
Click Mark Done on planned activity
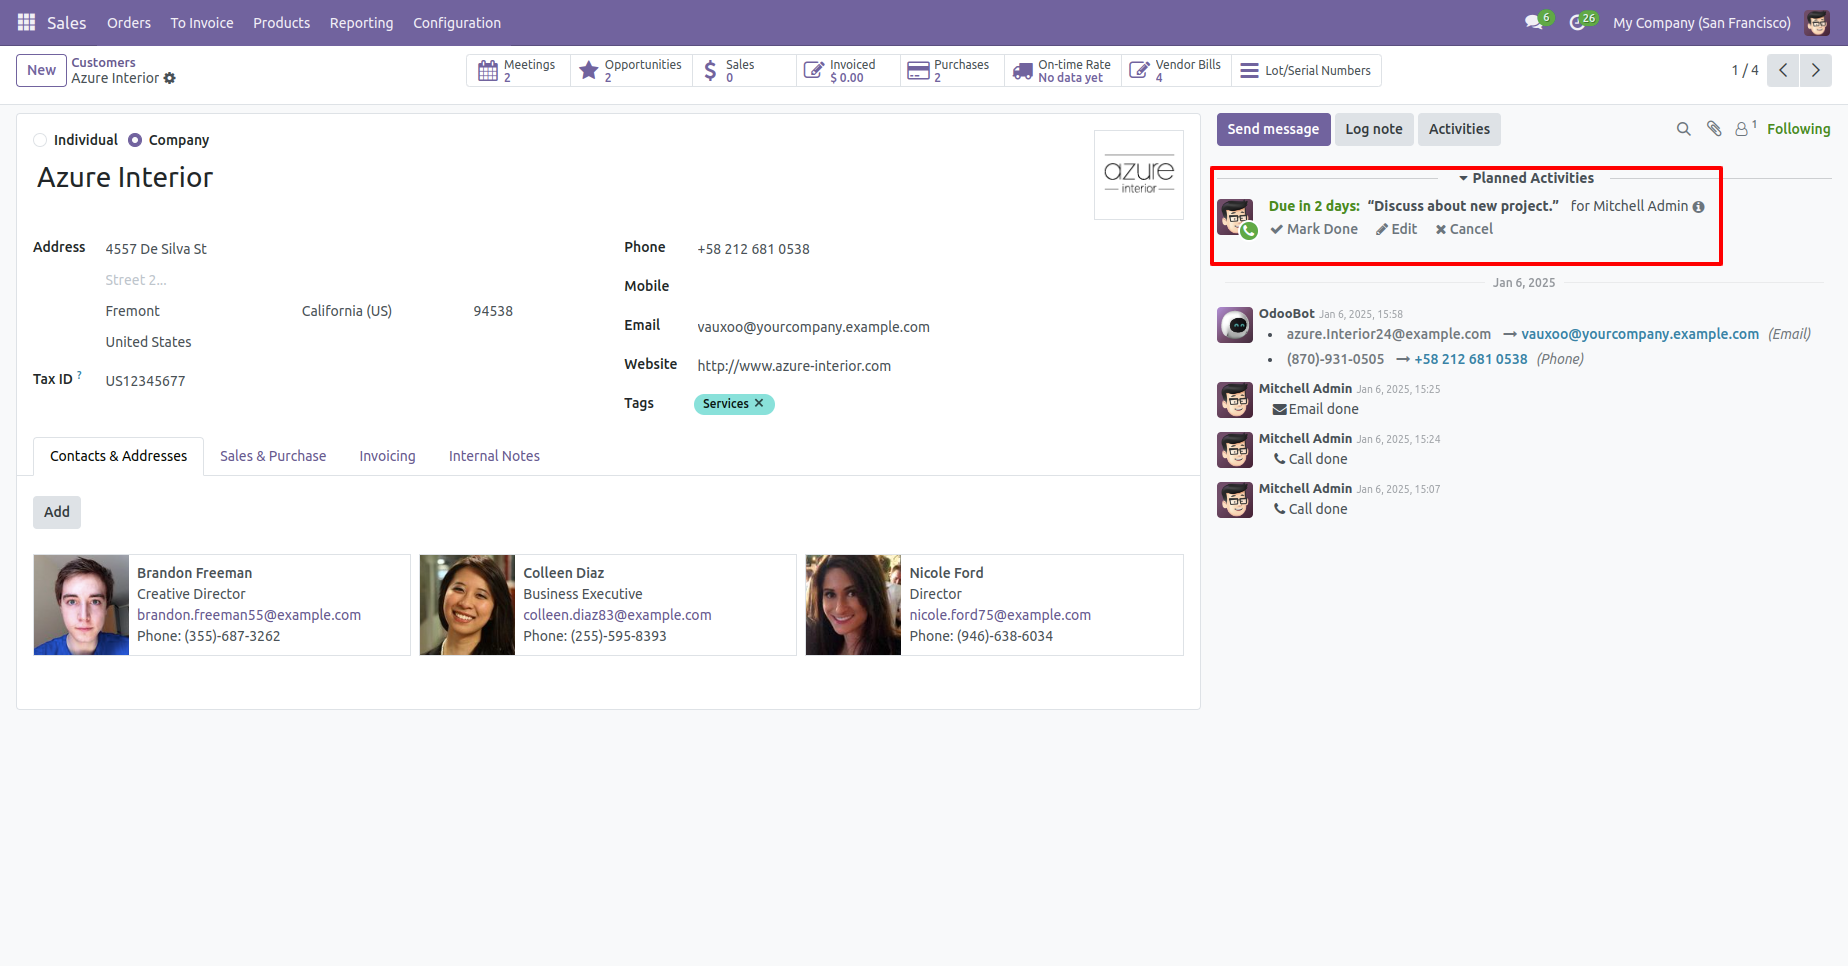coord(1314,229)
